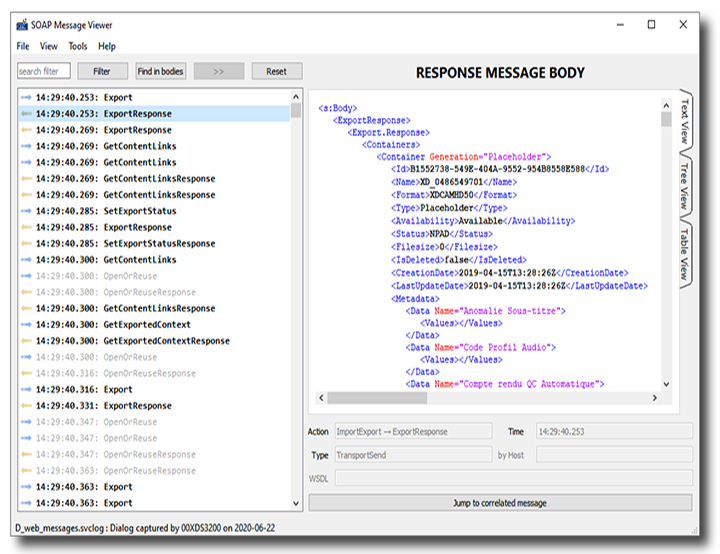Click the response arrow icon beside SetExportStatusResponse
The image size is (720, 554).
point(25,244)
